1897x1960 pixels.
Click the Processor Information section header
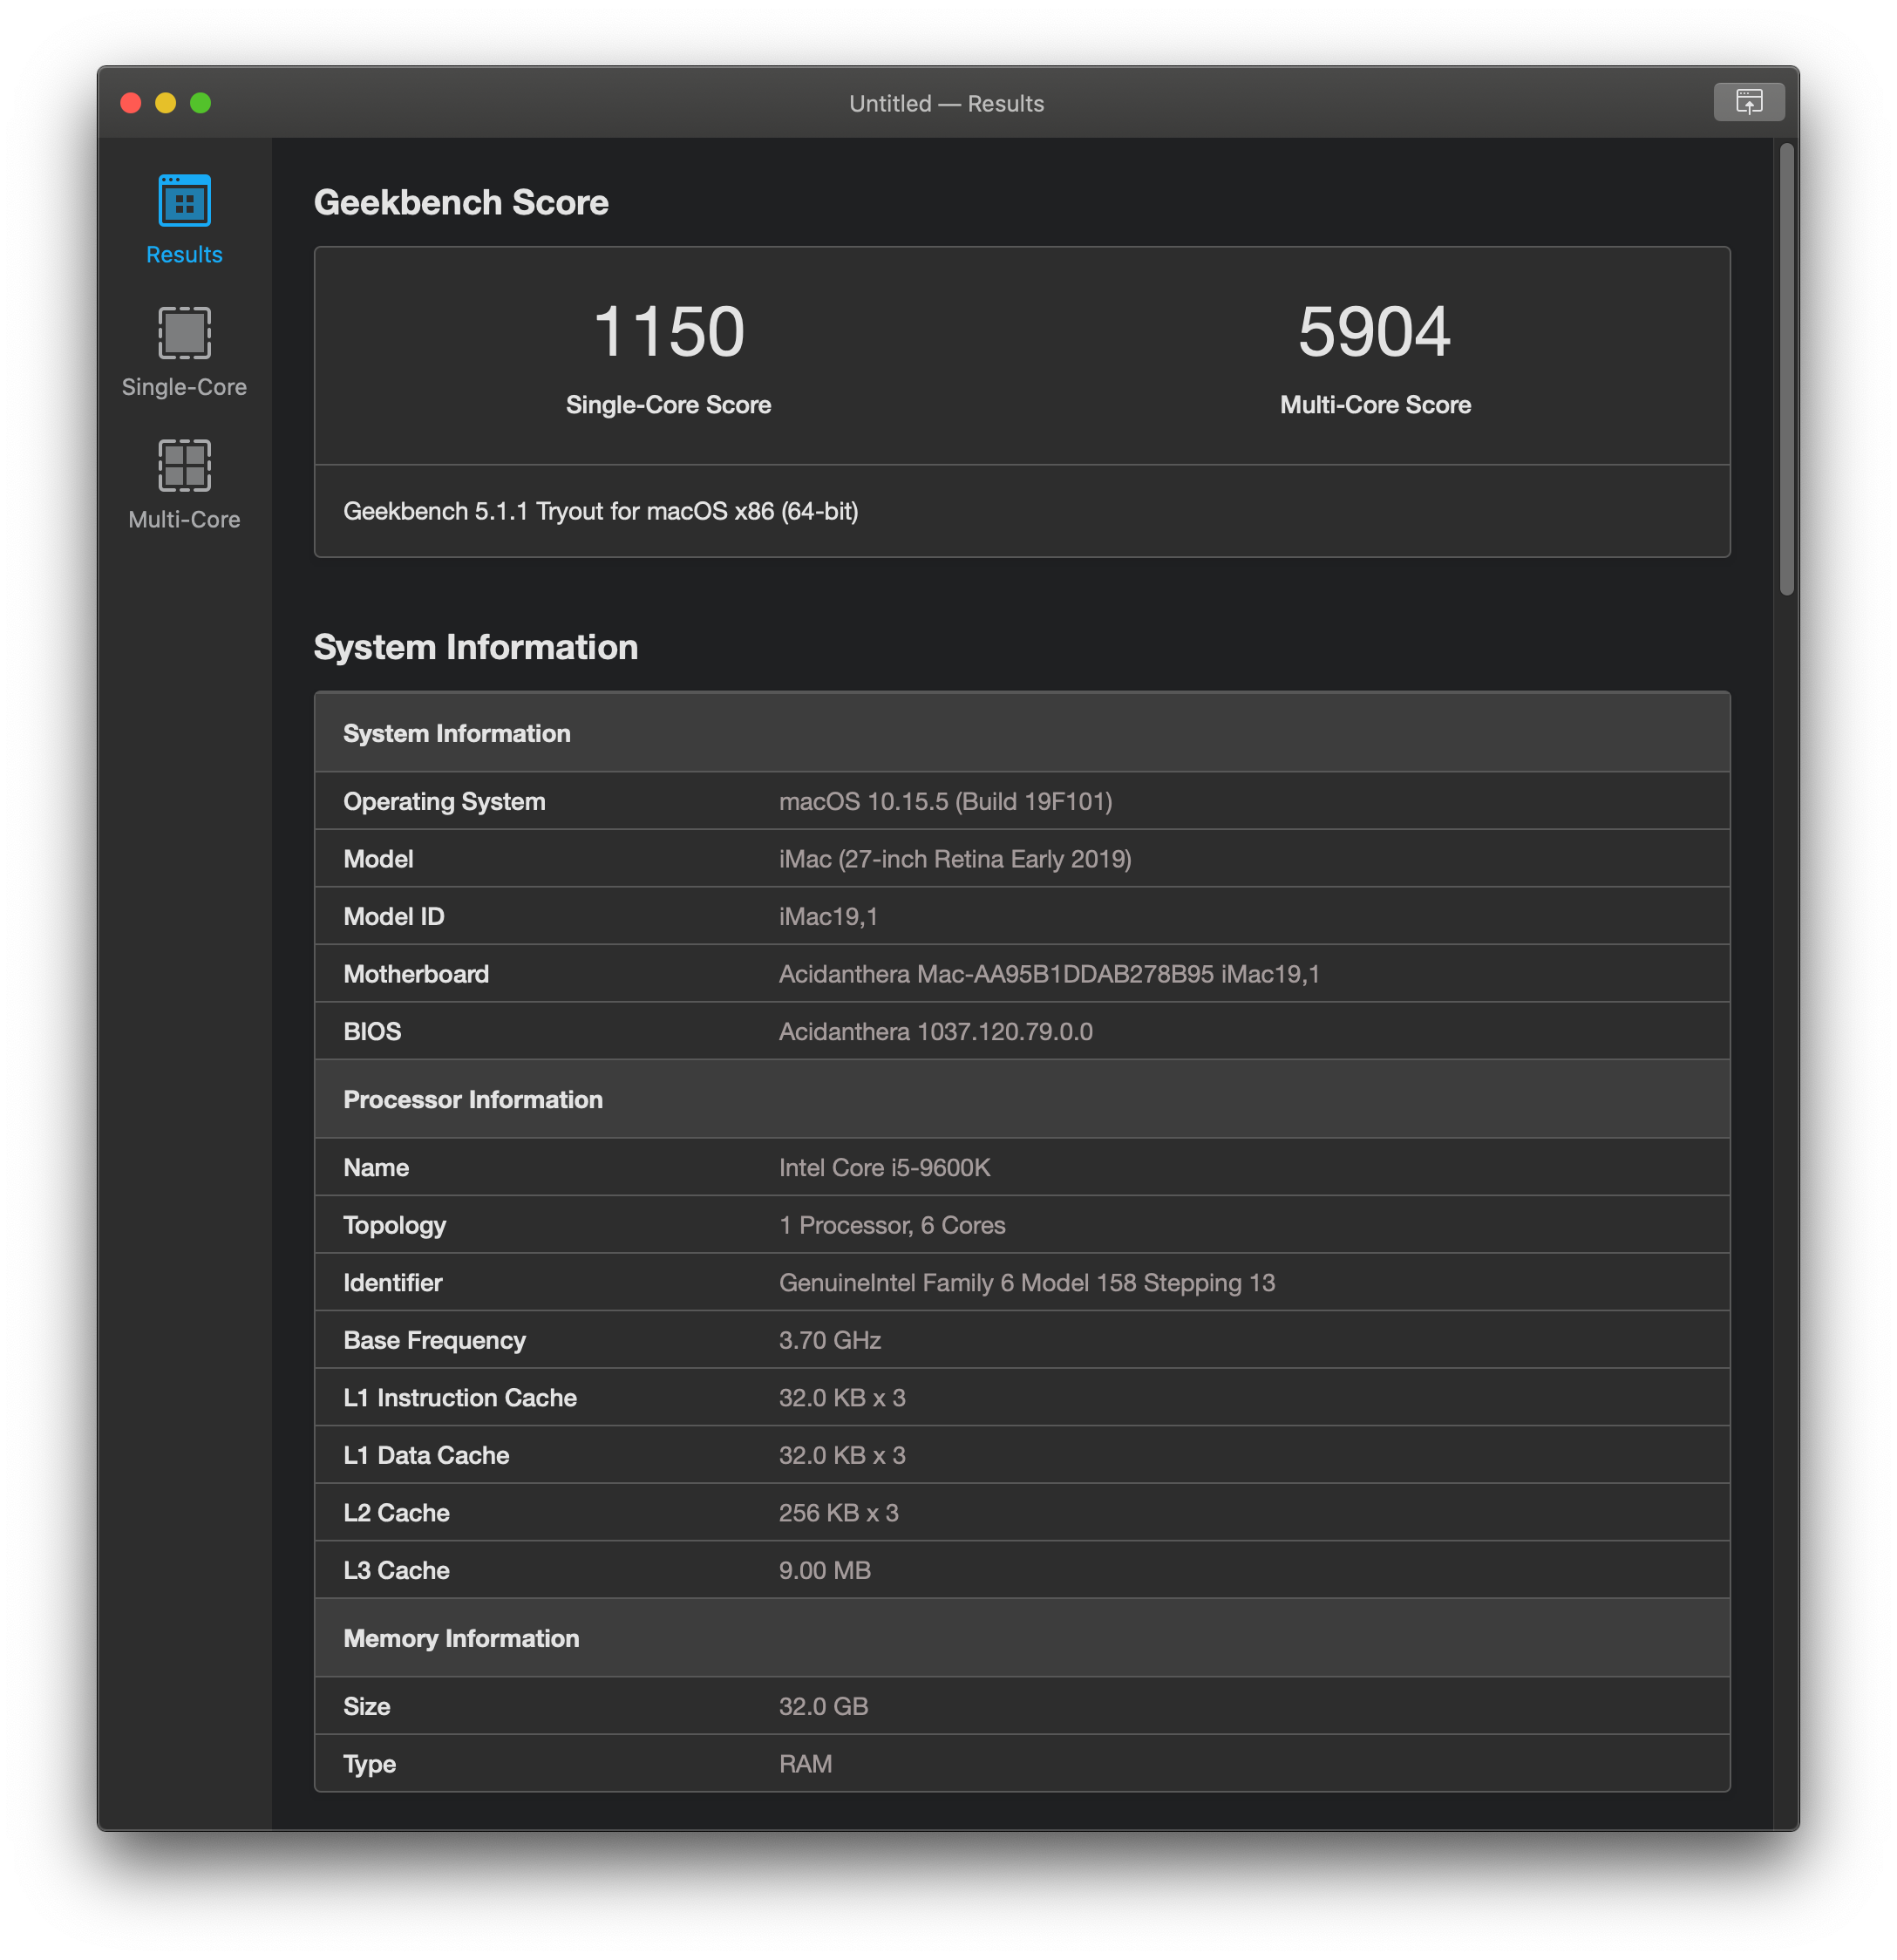(x=473, y=1100)
